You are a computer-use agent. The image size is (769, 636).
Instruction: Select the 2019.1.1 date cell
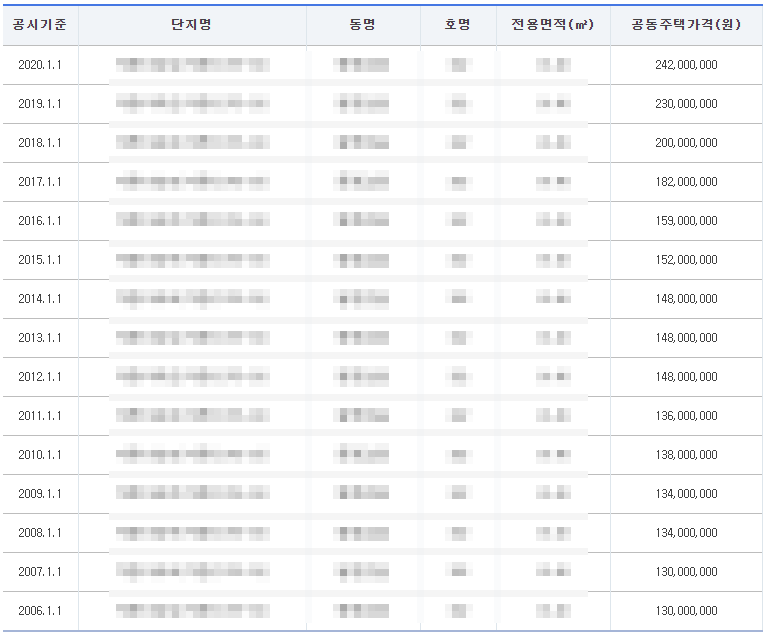(x=40, y=103)
